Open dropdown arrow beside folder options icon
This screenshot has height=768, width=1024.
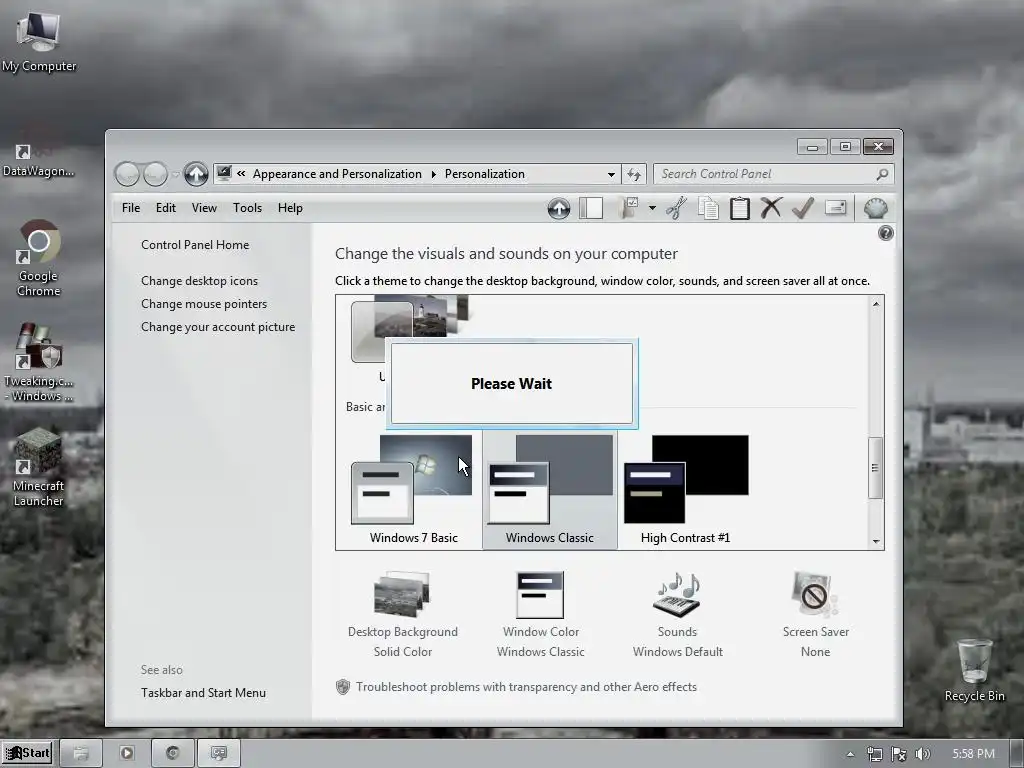point(652,208)
